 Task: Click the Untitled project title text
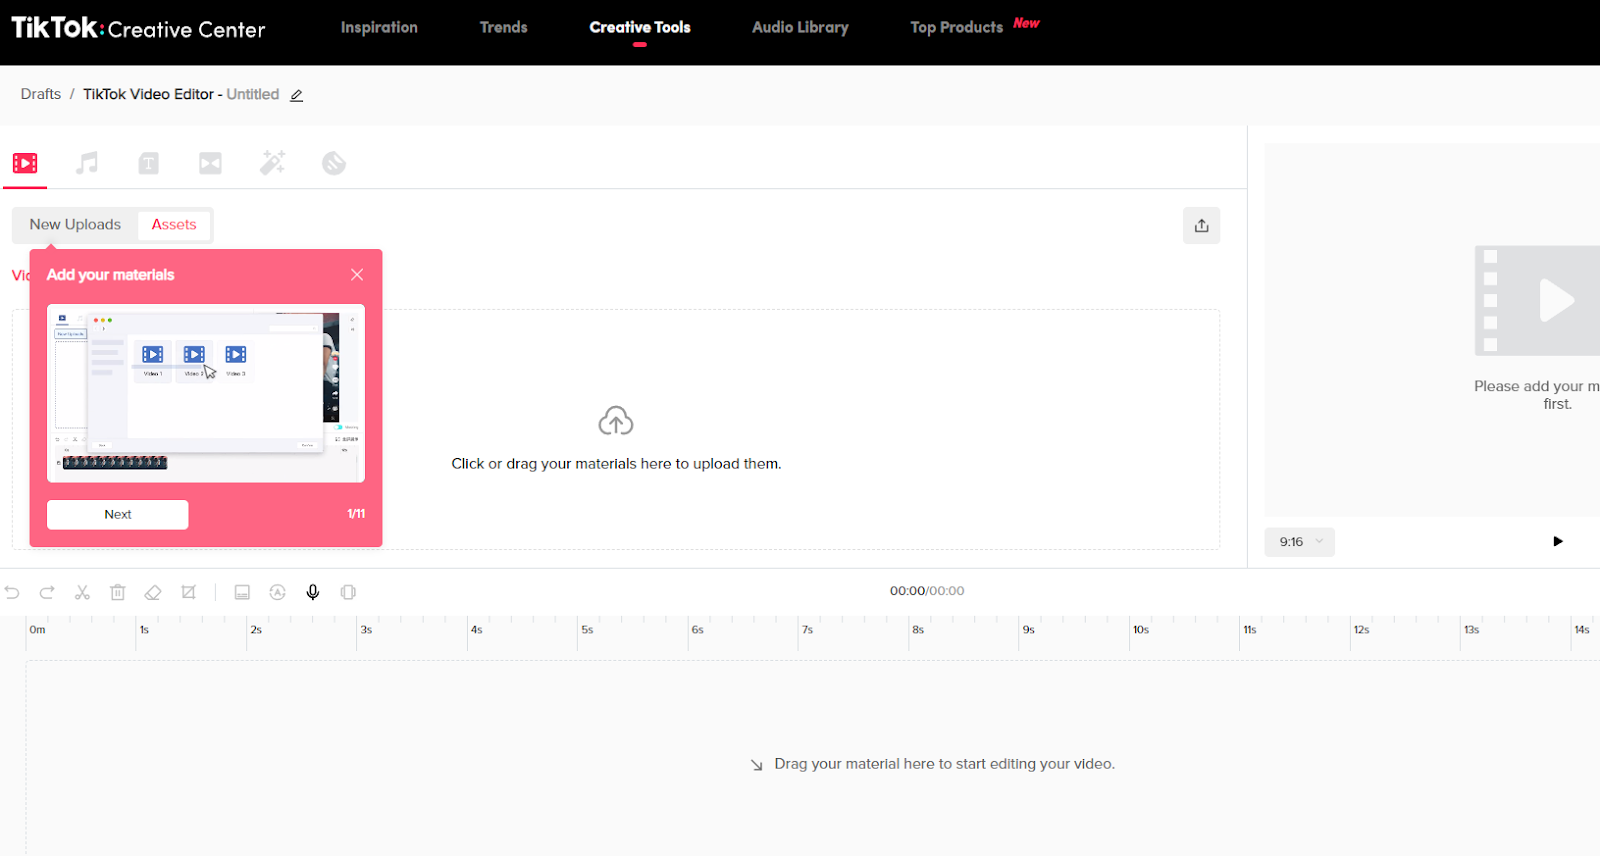tap(253, 94)
